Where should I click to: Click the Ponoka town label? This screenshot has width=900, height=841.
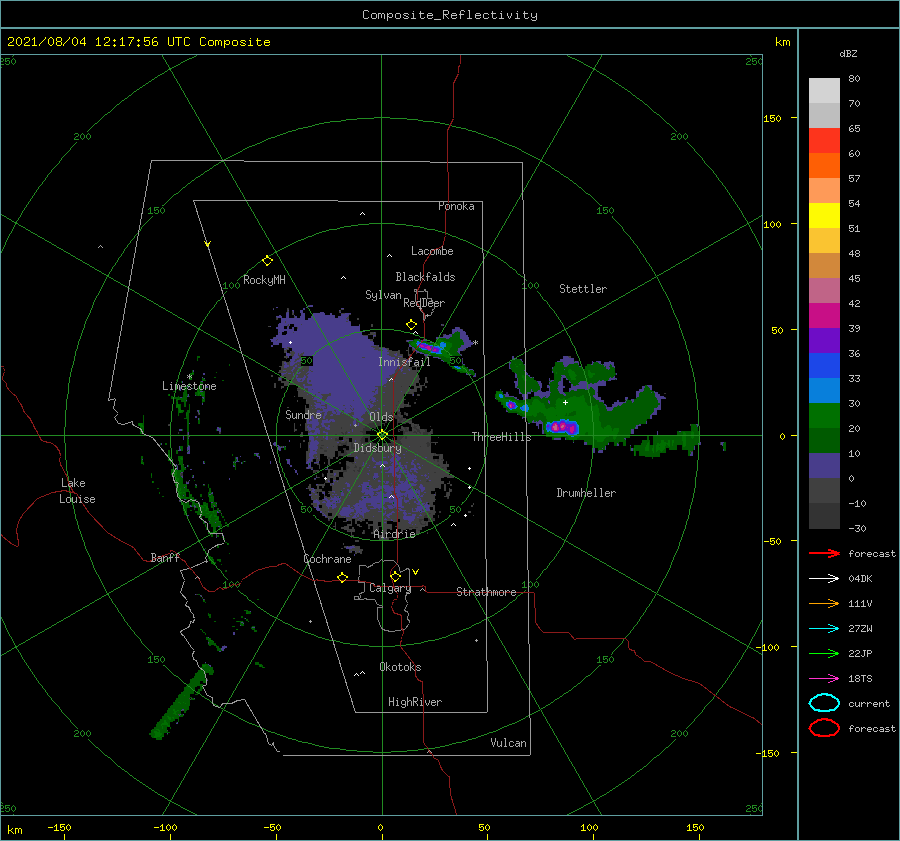pos(456,206)
